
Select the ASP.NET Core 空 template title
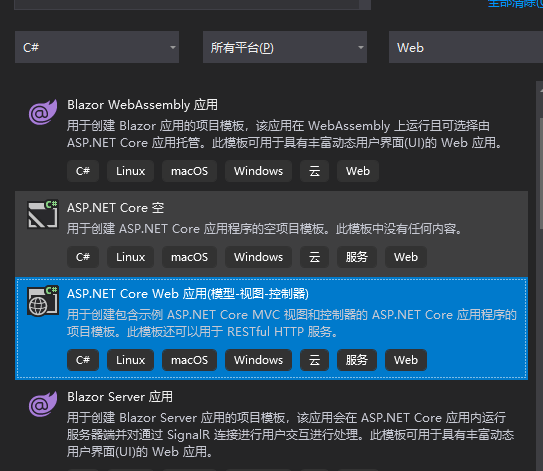click(x=115, y=208)
